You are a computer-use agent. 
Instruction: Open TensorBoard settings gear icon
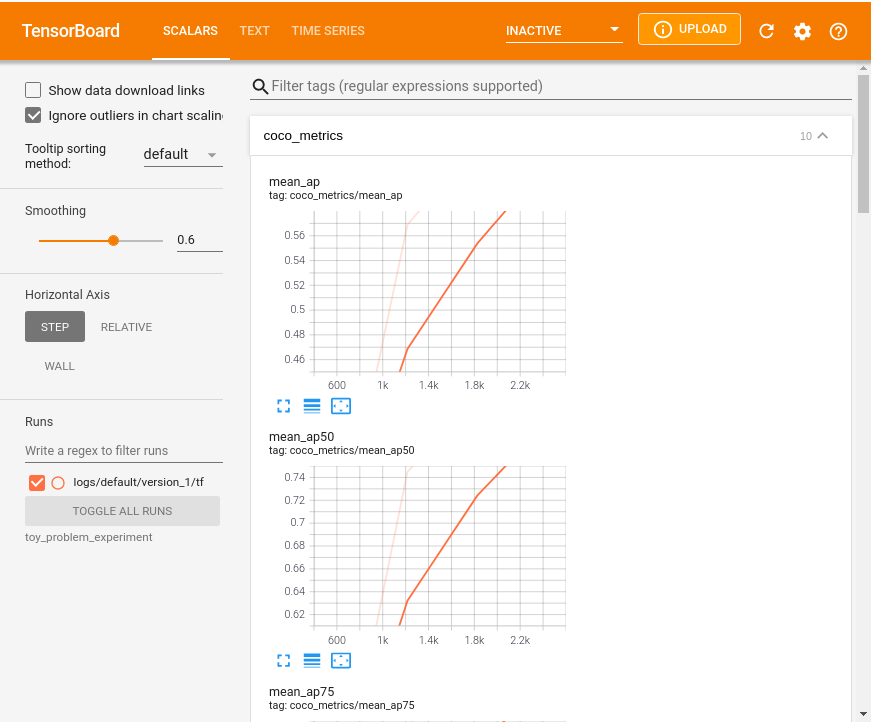(x=802, y=31)
